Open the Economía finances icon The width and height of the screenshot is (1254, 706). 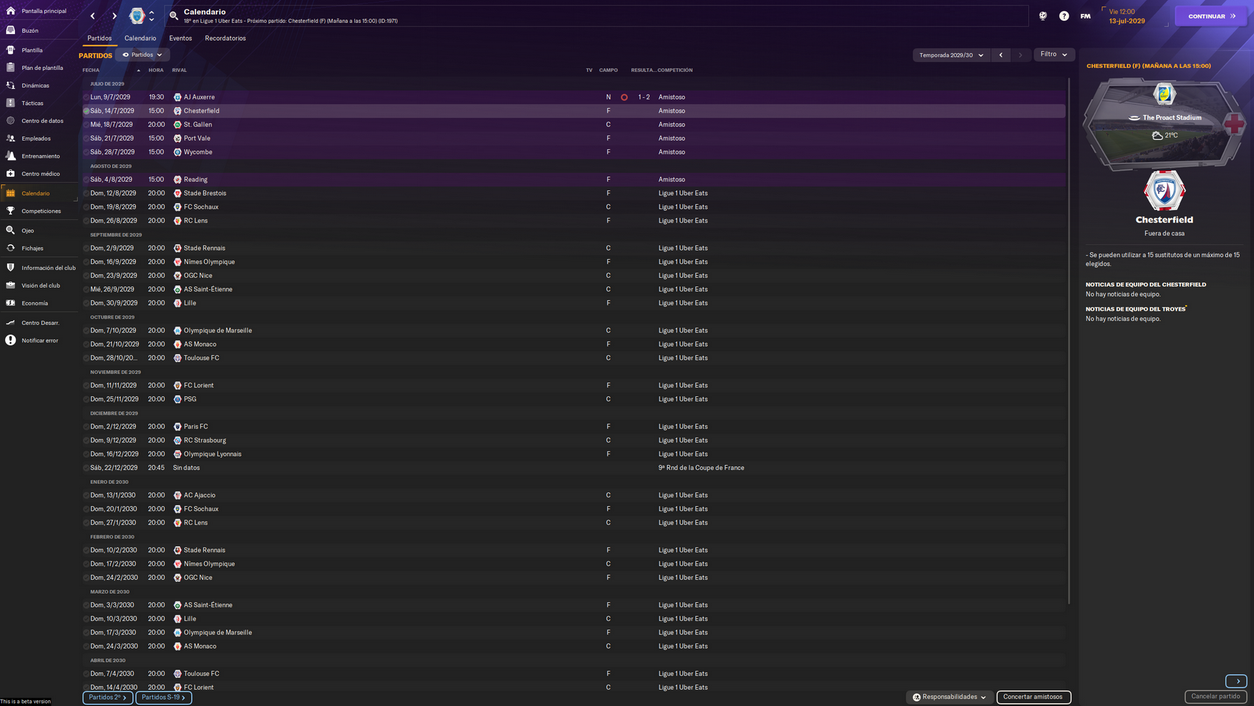[10, 303]
